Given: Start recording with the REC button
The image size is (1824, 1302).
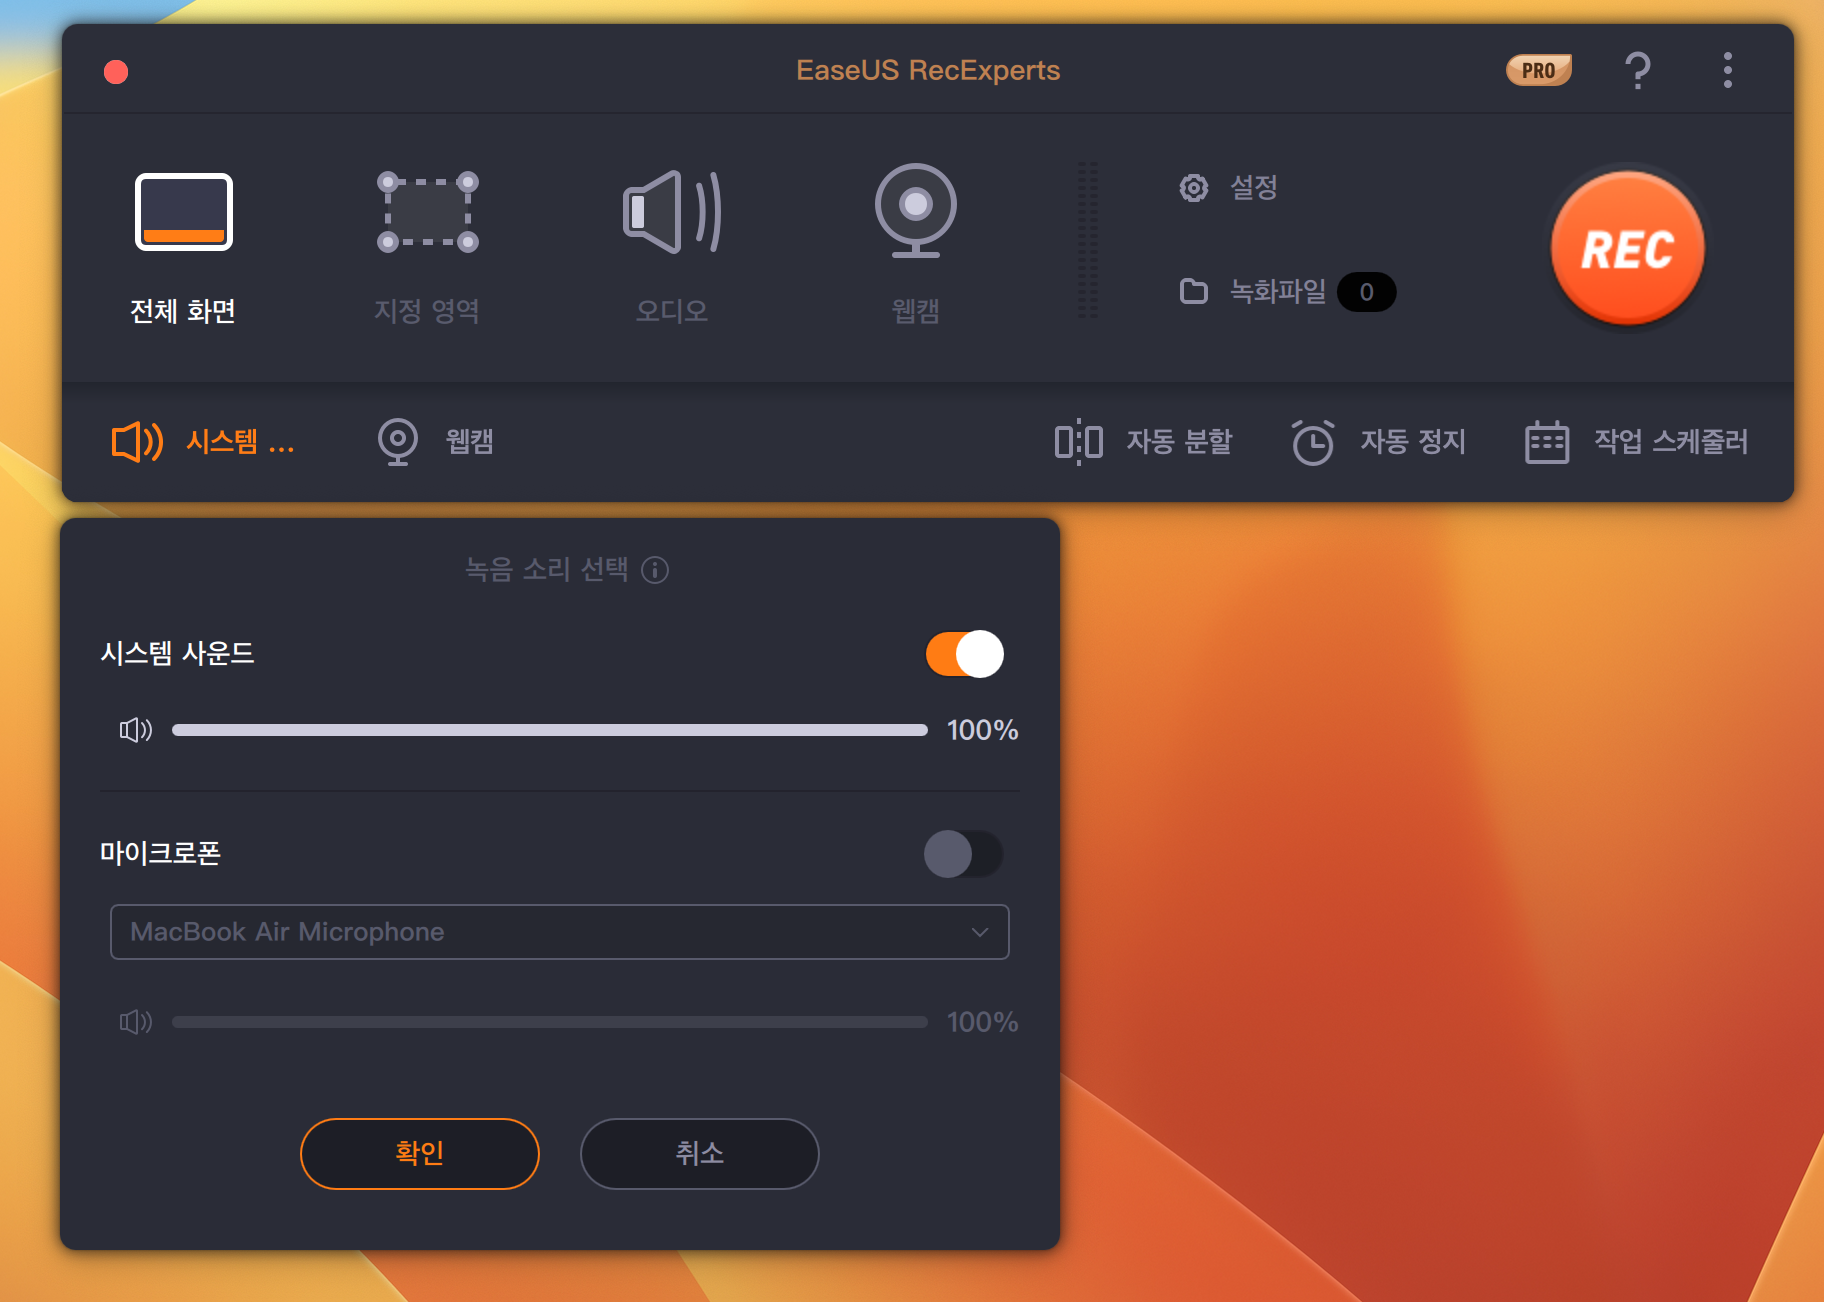Looking at the screenshot, I should pyautogui.click(x=1628, y=248).
